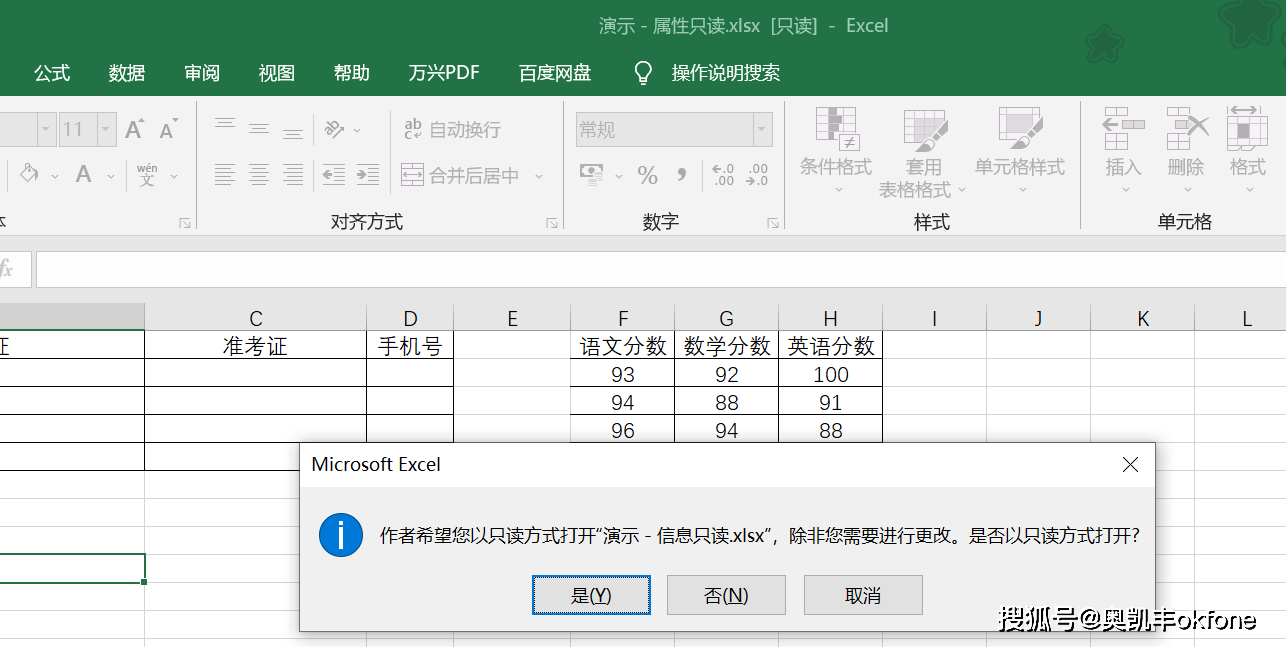
Task: Click the Fill Color paint bucket
Action: 28,175
